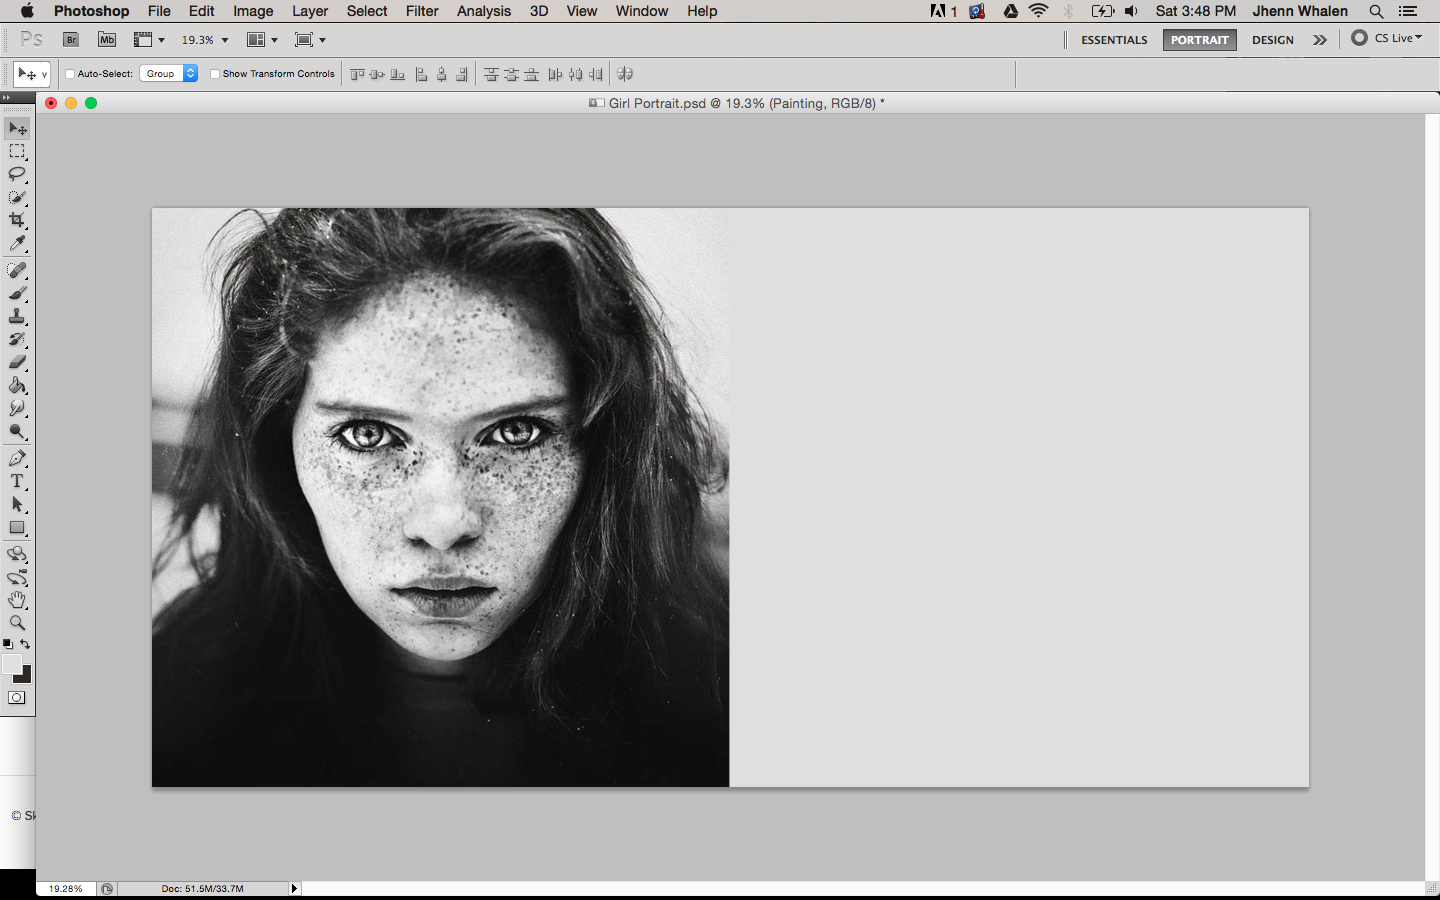Select the Quick Selection tool
This screenshot has width=1440, height=900.
[17, 197]
